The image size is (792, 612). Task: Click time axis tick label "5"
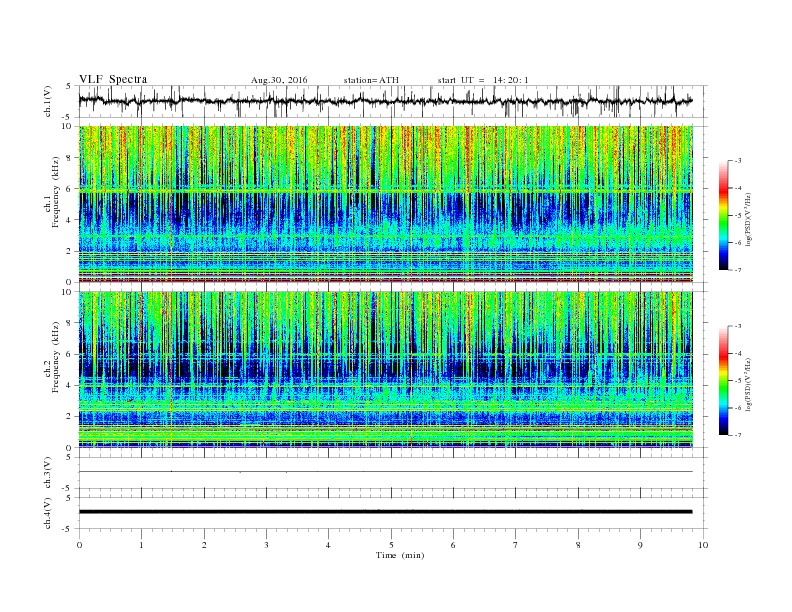coord(391,545)
